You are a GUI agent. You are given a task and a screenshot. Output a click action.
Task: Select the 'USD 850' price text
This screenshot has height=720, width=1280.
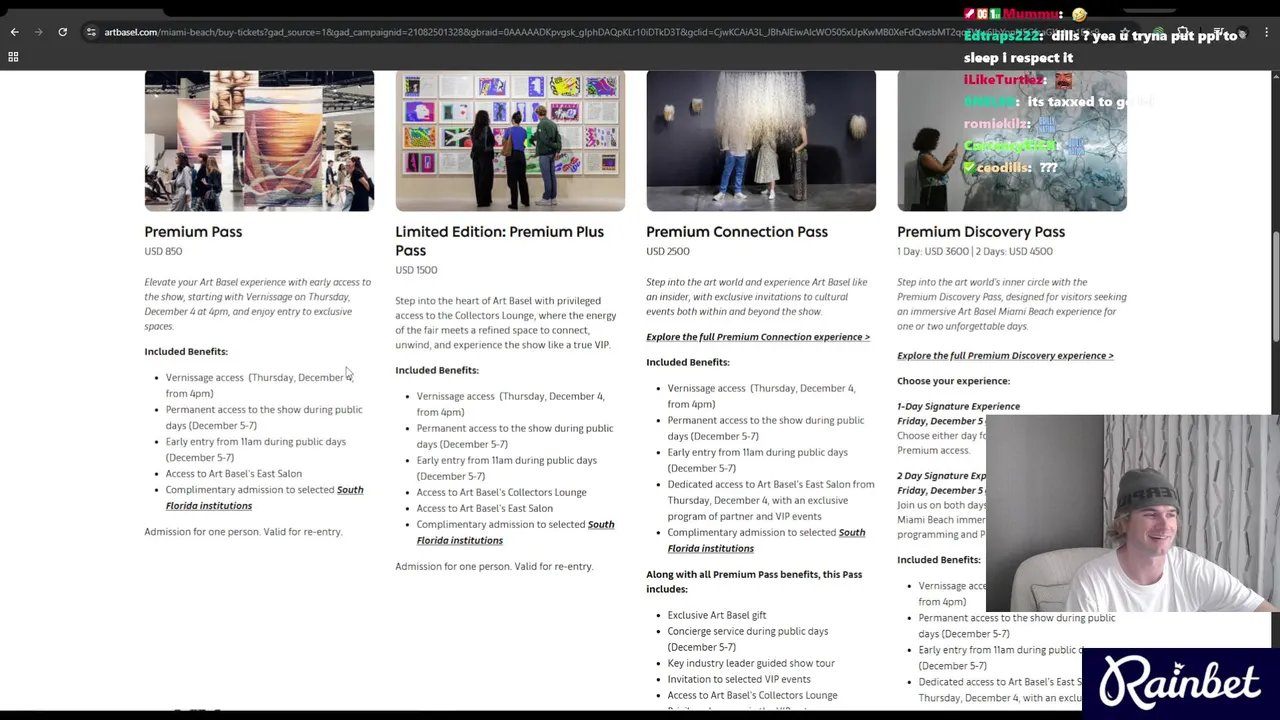click(x=163, y=251)
